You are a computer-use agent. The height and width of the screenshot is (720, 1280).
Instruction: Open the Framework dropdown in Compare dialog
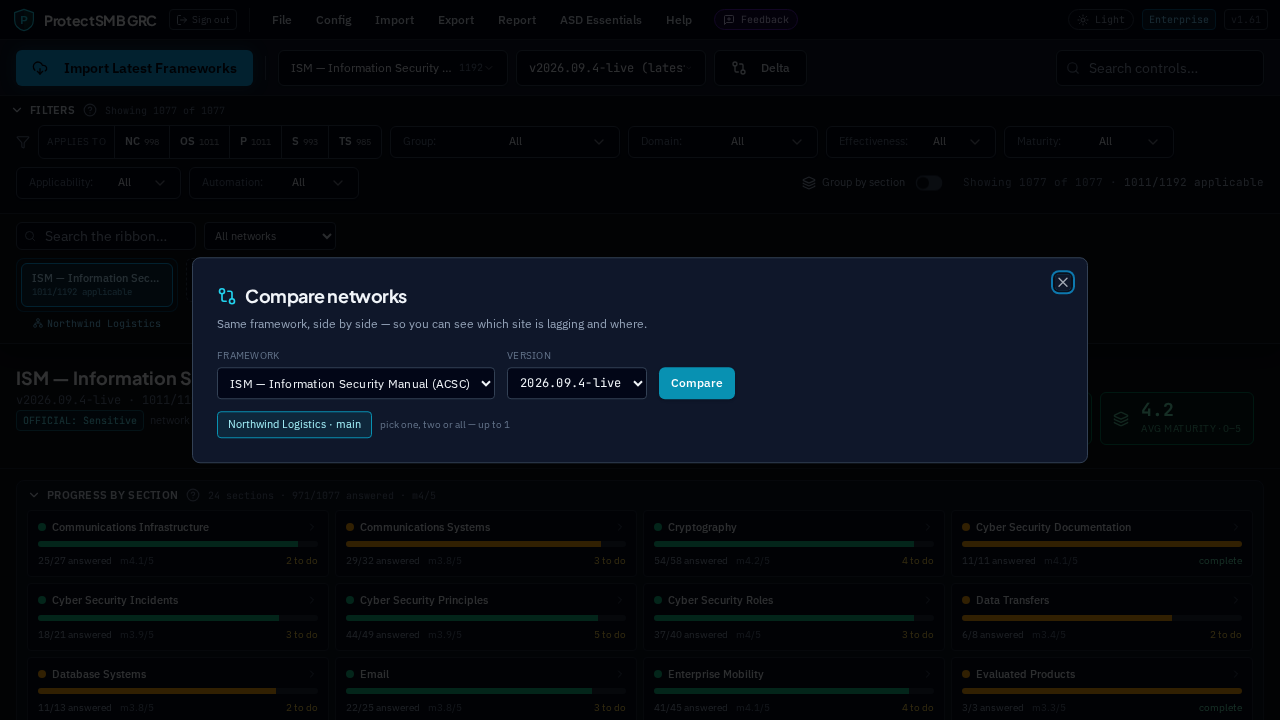(356, 383)
